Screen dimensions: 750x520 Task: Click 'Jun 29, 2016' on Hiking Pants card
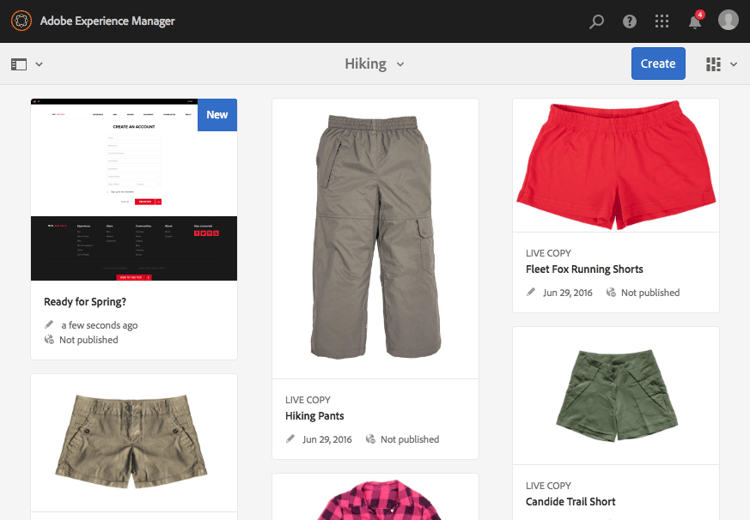327,440
